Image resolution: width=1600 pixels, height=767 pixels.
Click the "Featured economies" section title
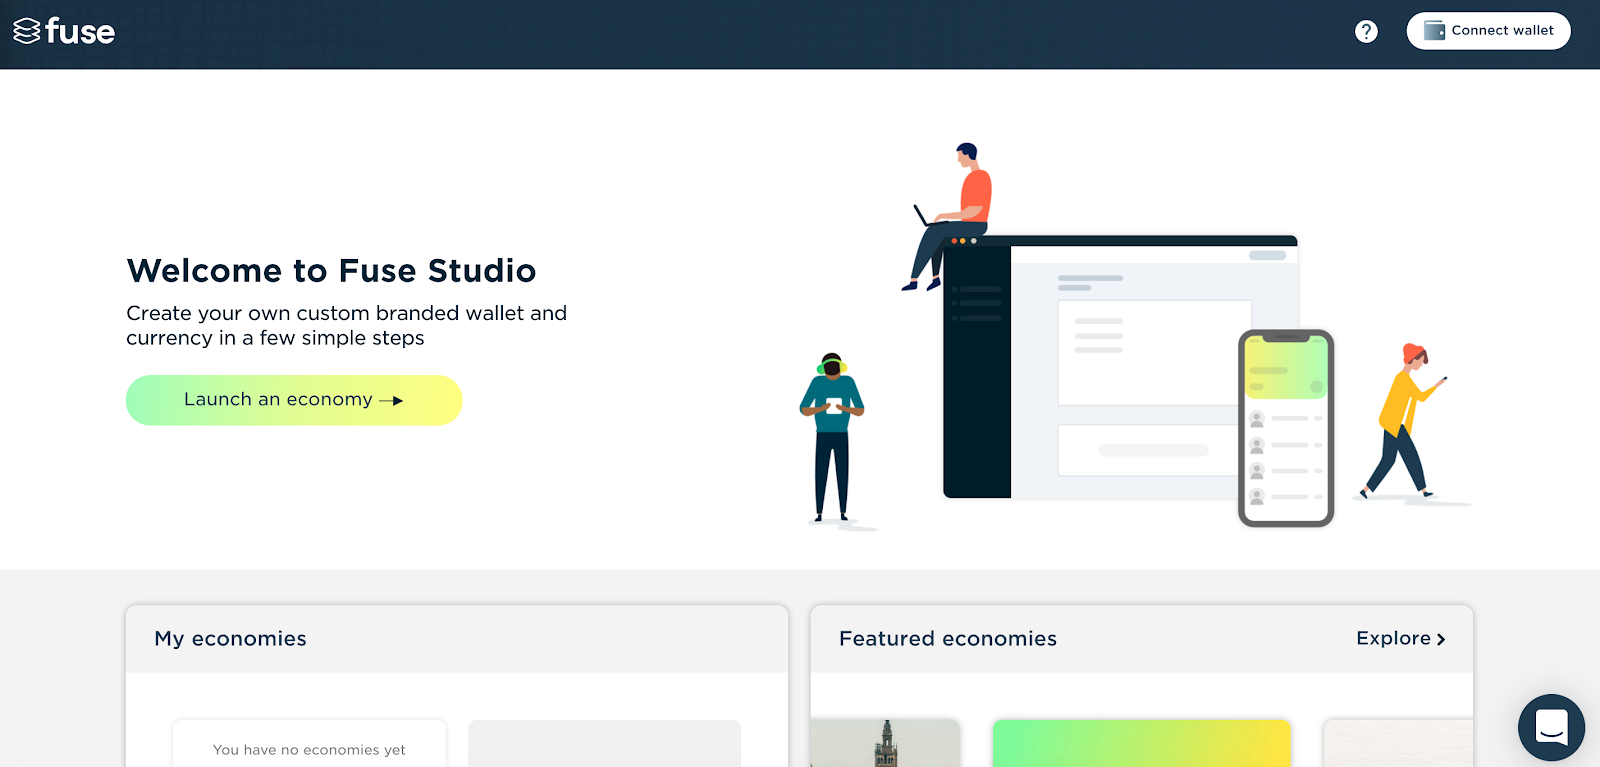[948, 639]
